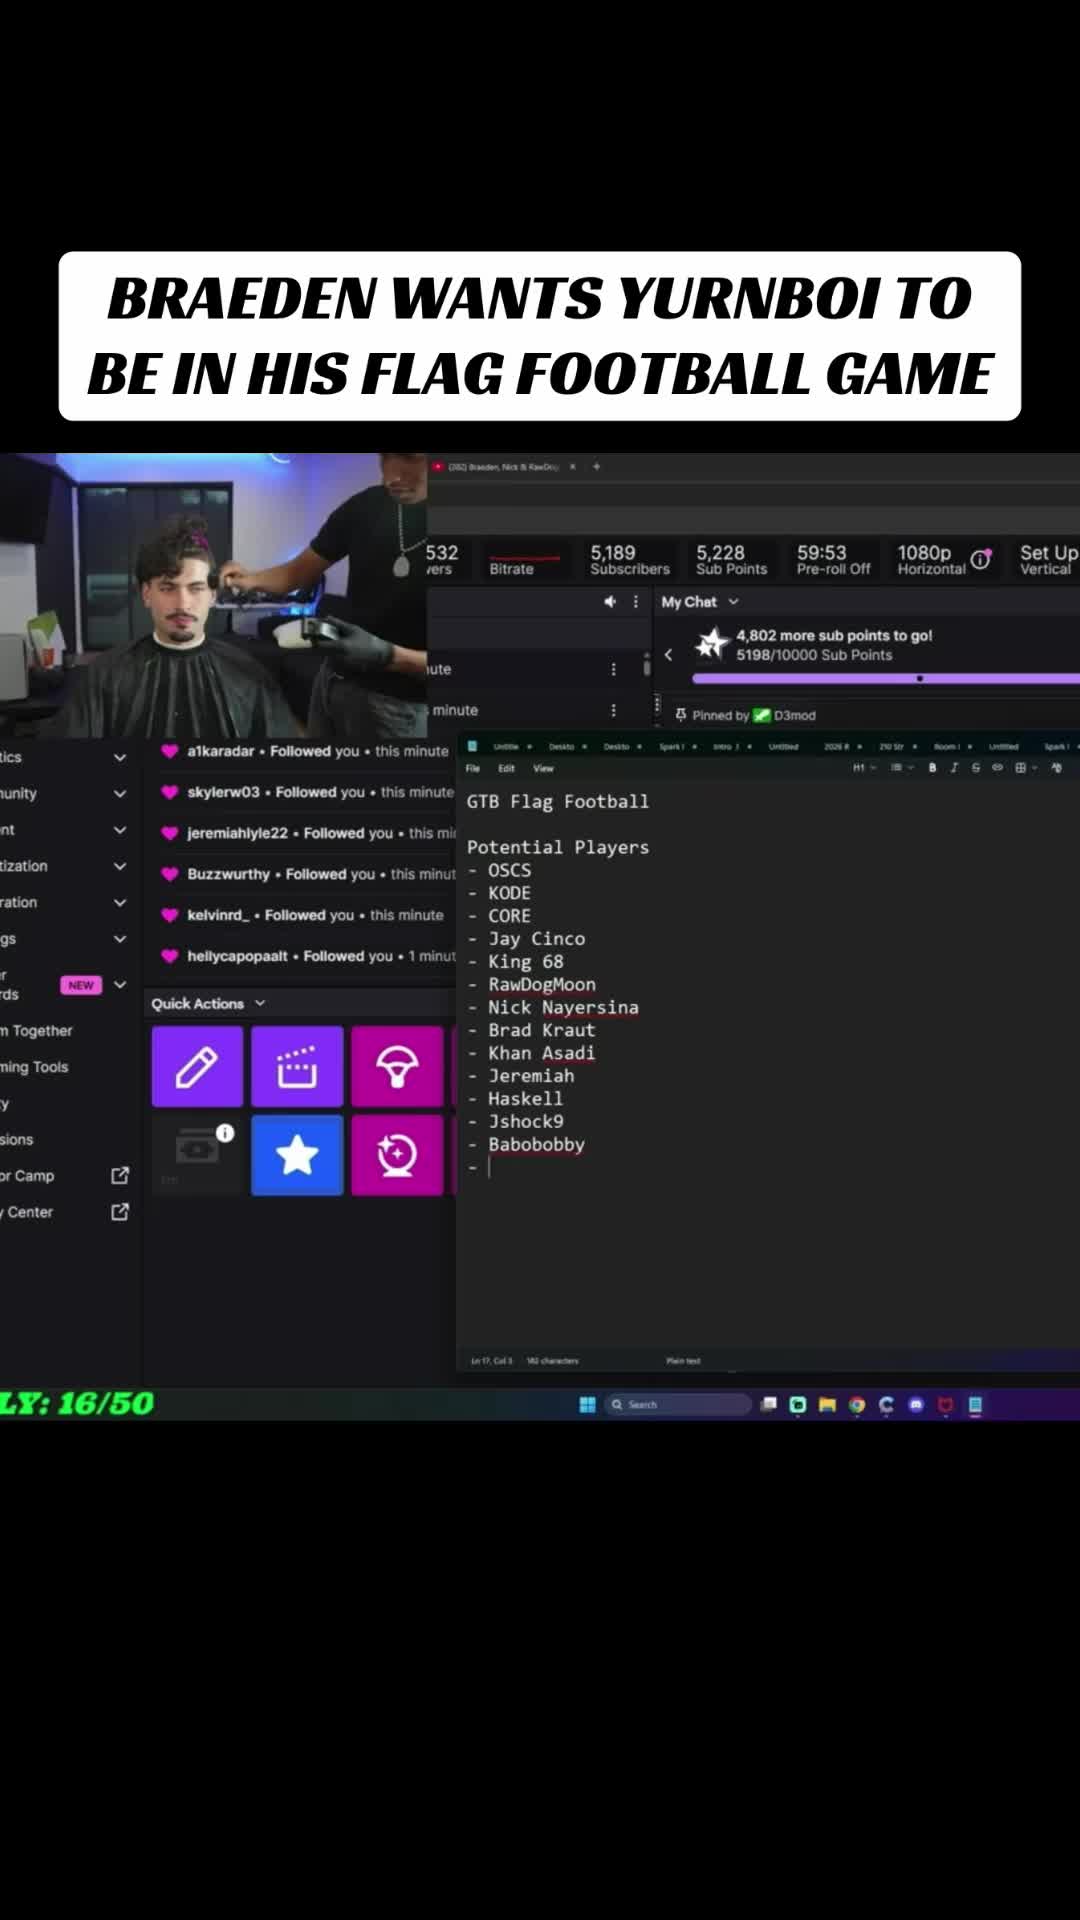Click the disabled camera quick action tile
1080x1920 pixels.
[x=197, y=1155]
